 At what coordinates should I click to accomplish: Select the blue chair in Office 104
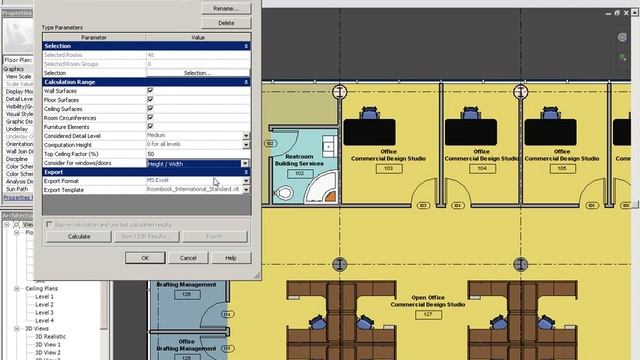click(x=470, y=113)
